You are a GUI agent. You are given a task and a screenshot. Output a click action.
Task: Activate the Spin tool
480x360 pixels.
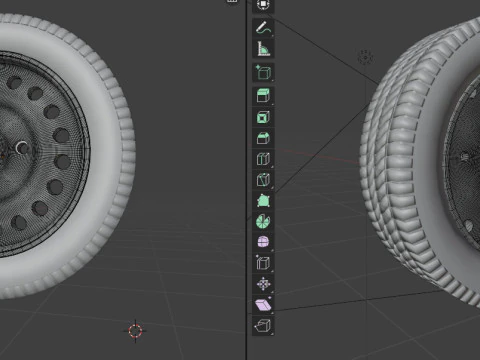263,221
